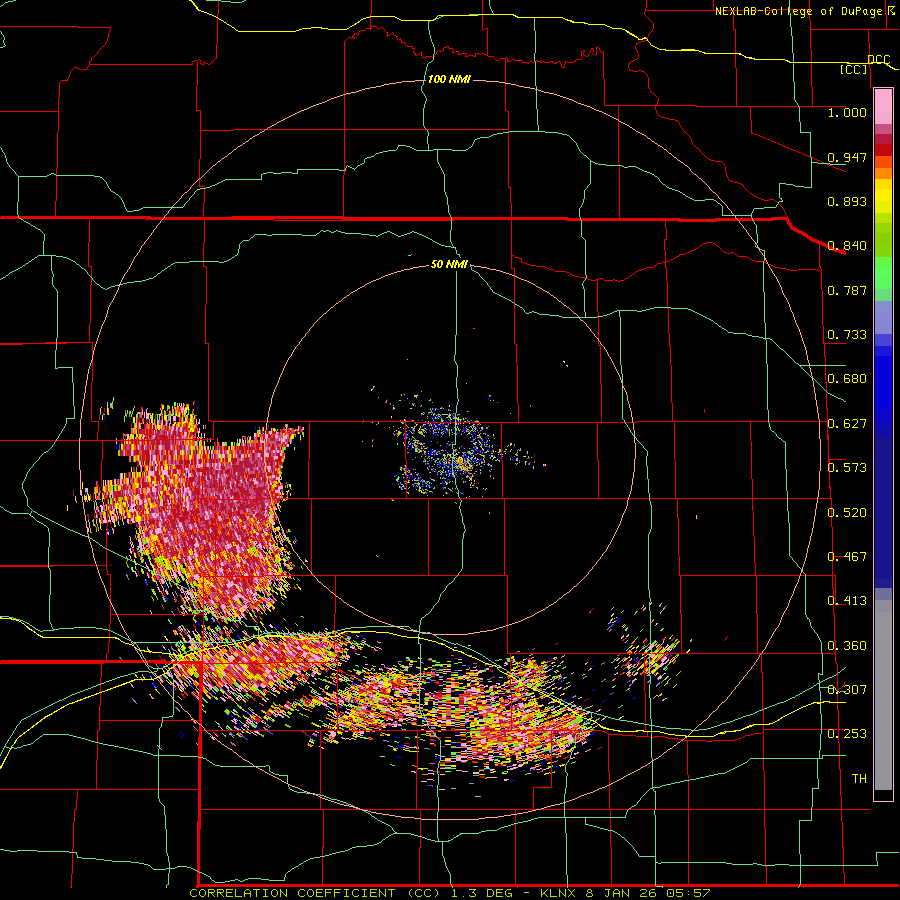Select the 0.253 color scale value
Viewport: 900px width, 900px height.
pos(847,734)
